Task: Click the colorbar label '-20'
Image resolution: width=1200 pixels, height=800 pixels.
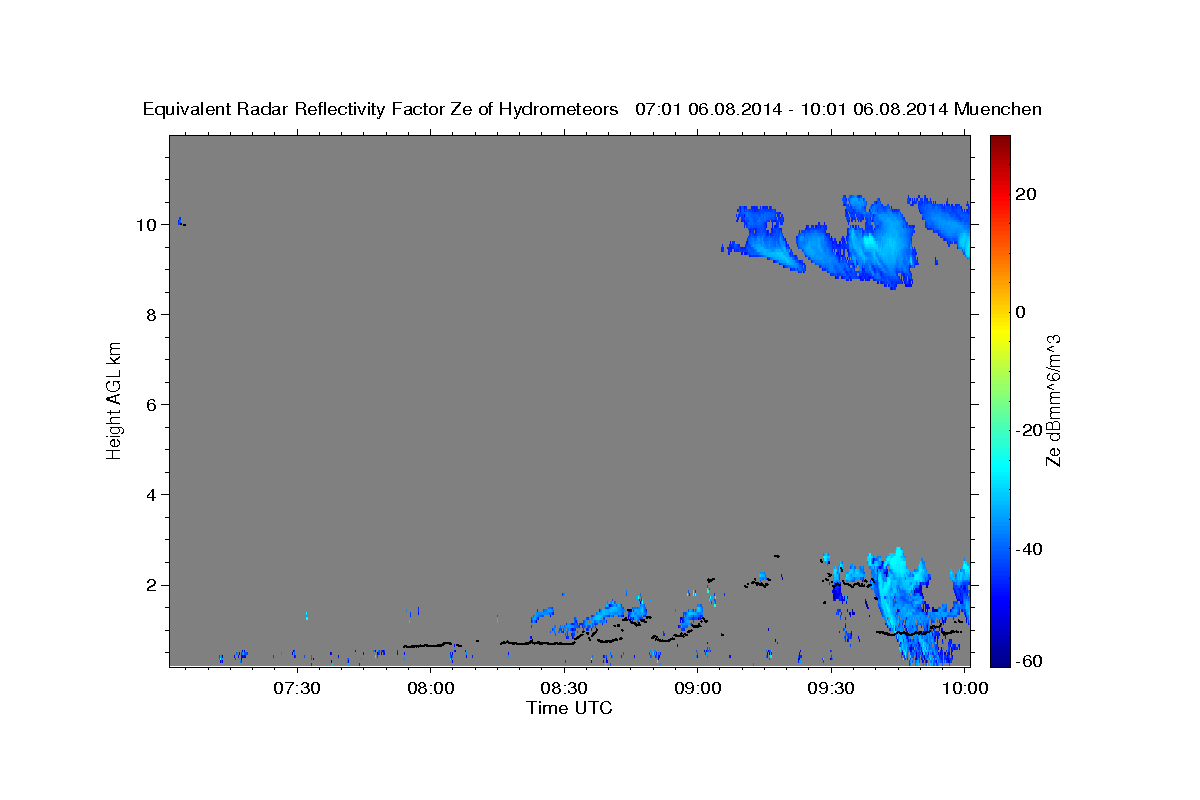Action: 1028,430
